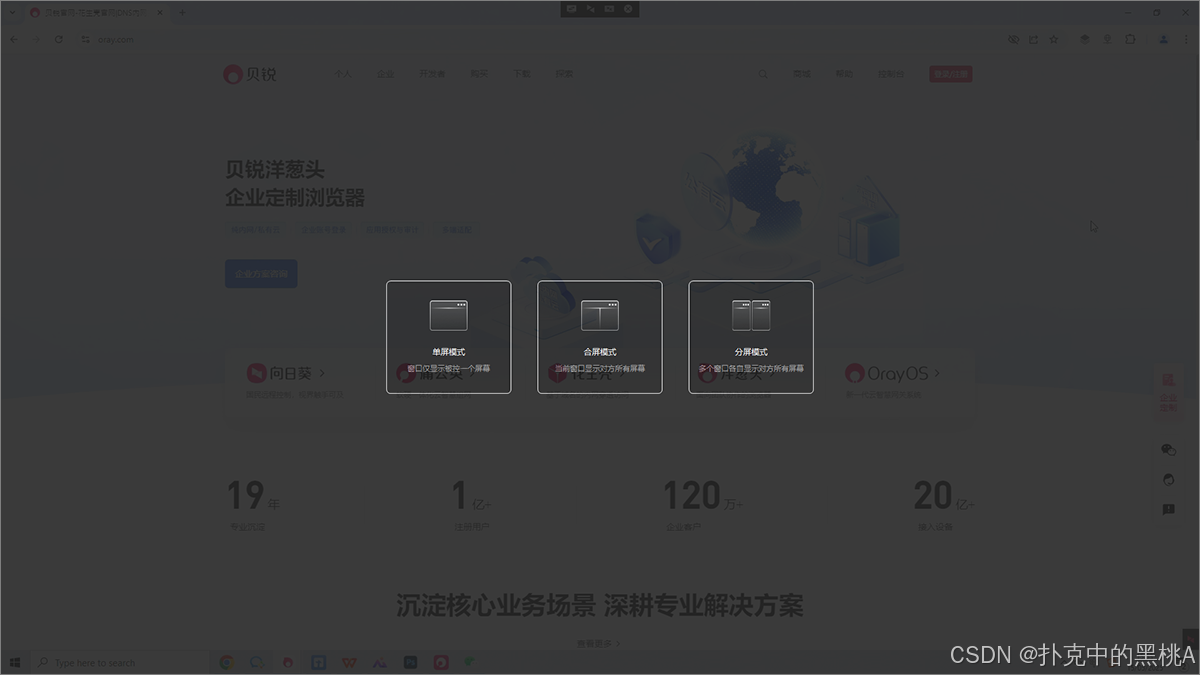Click the red 登录/注册 button
The width and height of the screenshot is (1200, 675).
point(950,74)
